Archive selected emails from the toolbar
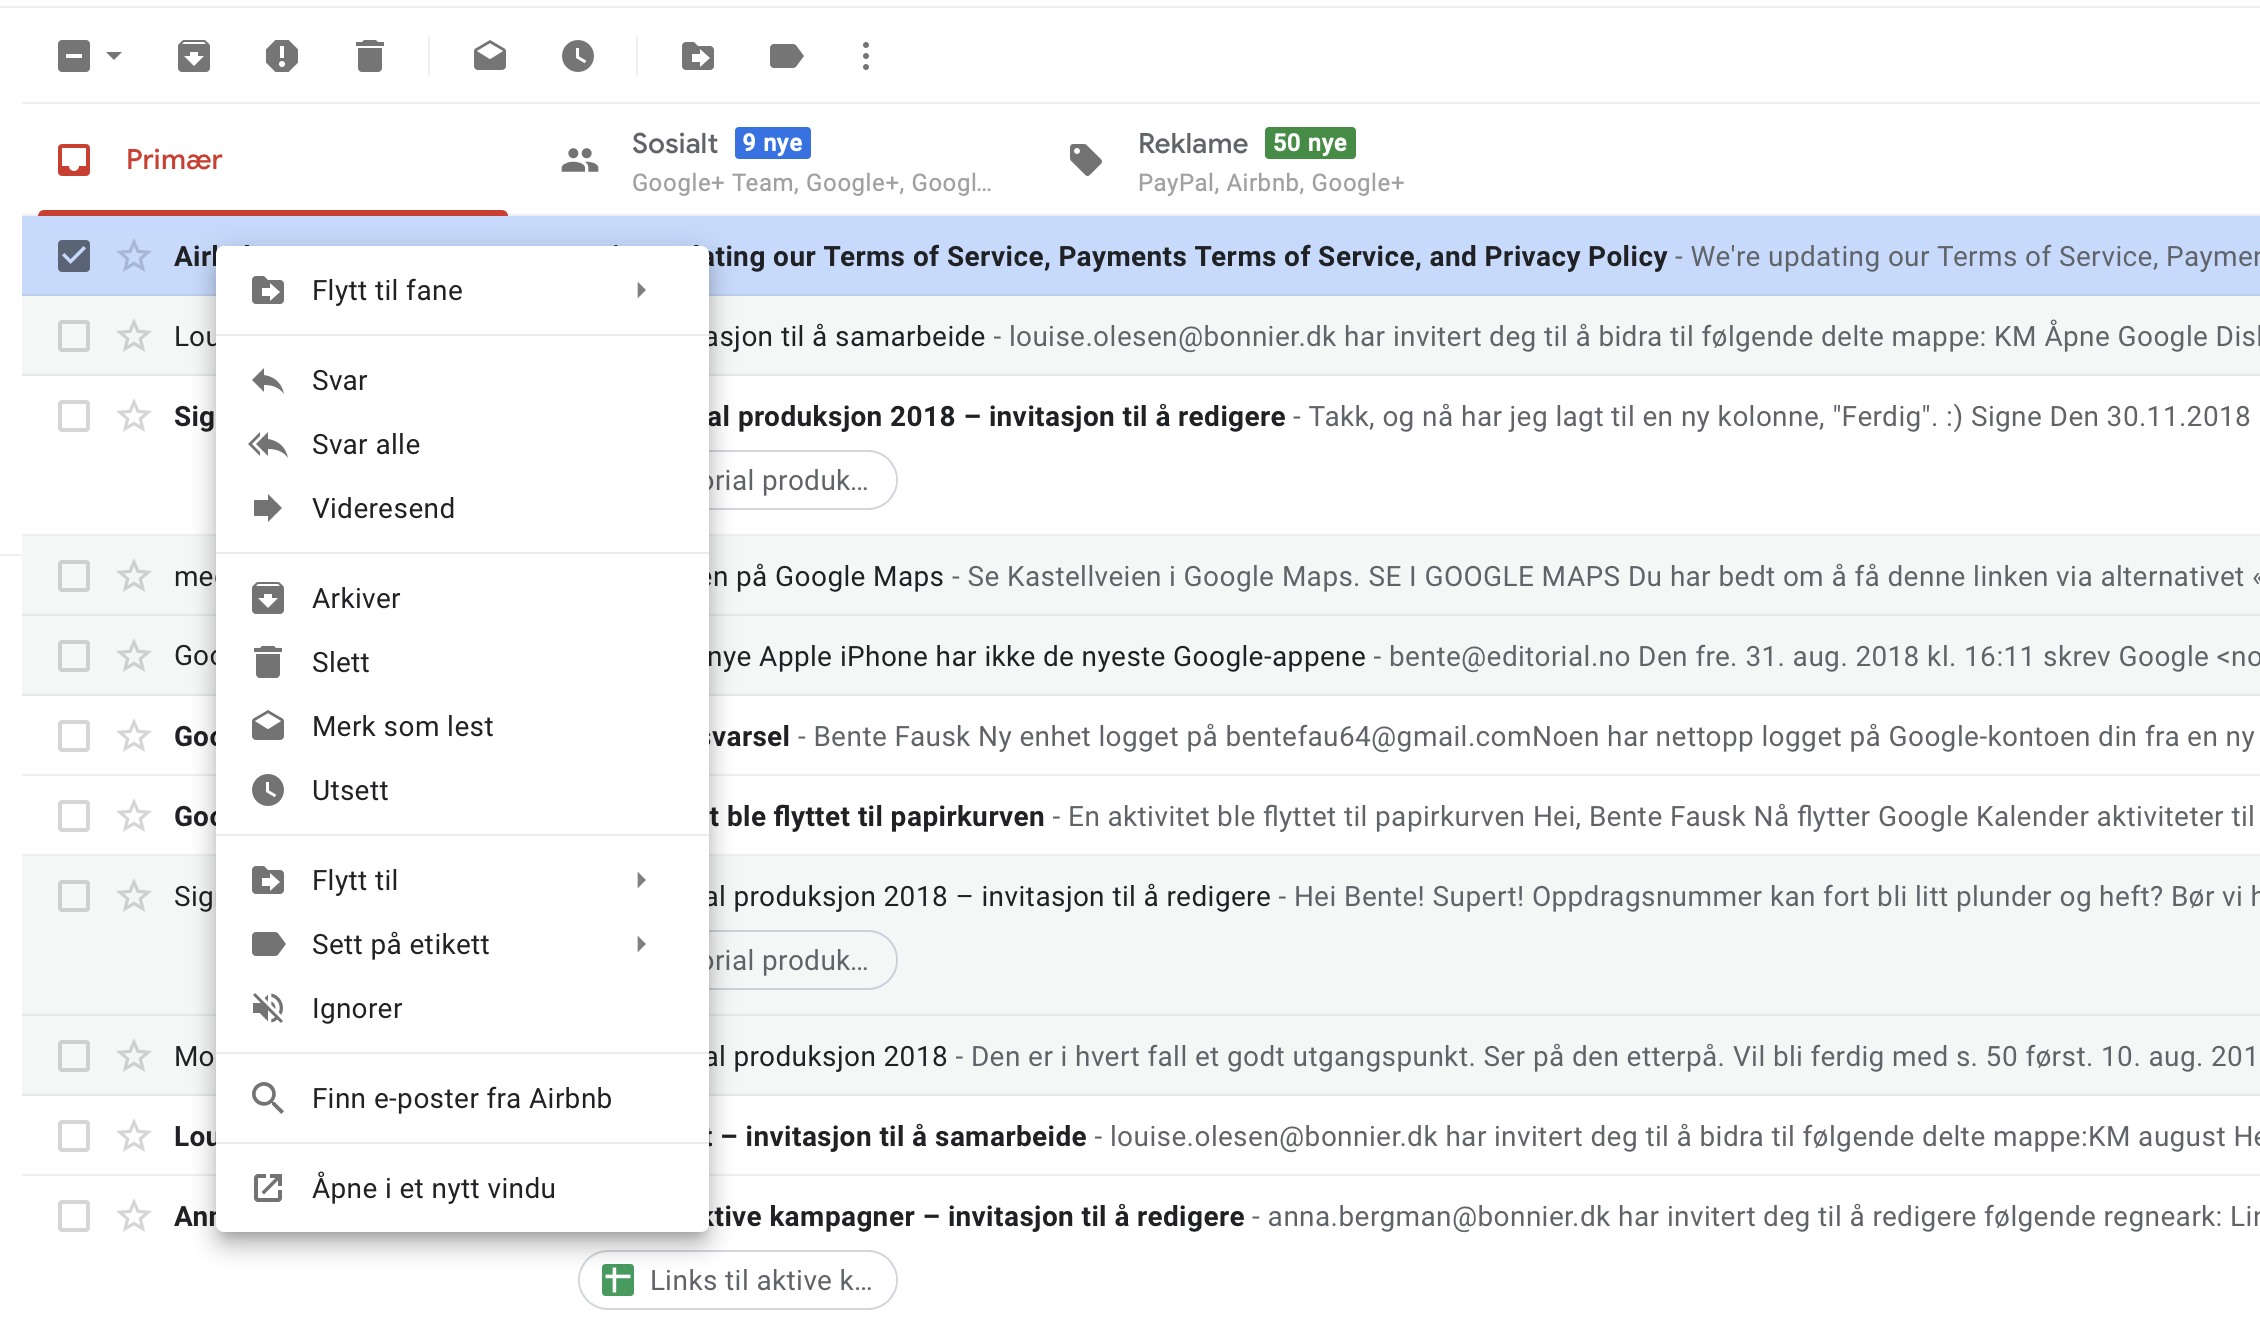The image size is (2260, 1322). (x=193, y=56)
